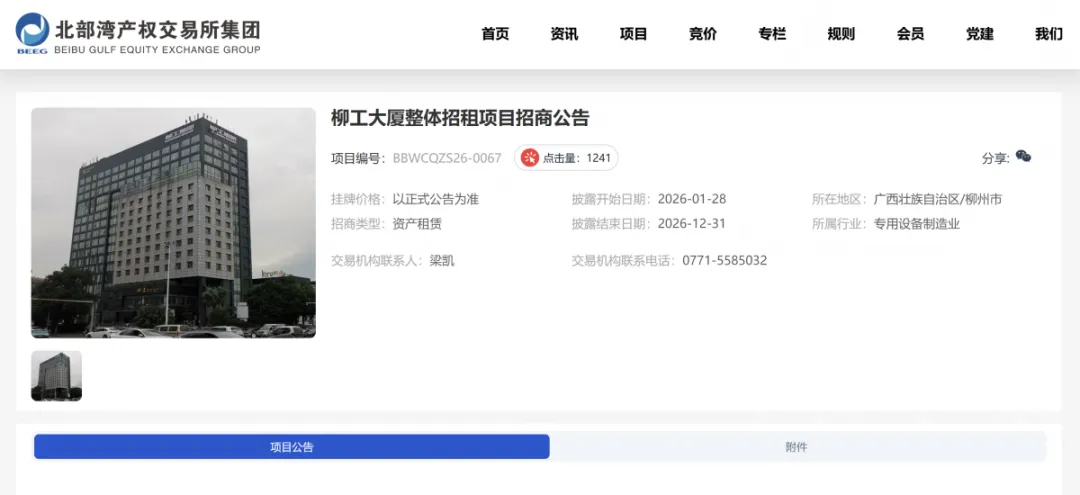
Task: Open the 规则 menu item
Action: coord(841,34)
